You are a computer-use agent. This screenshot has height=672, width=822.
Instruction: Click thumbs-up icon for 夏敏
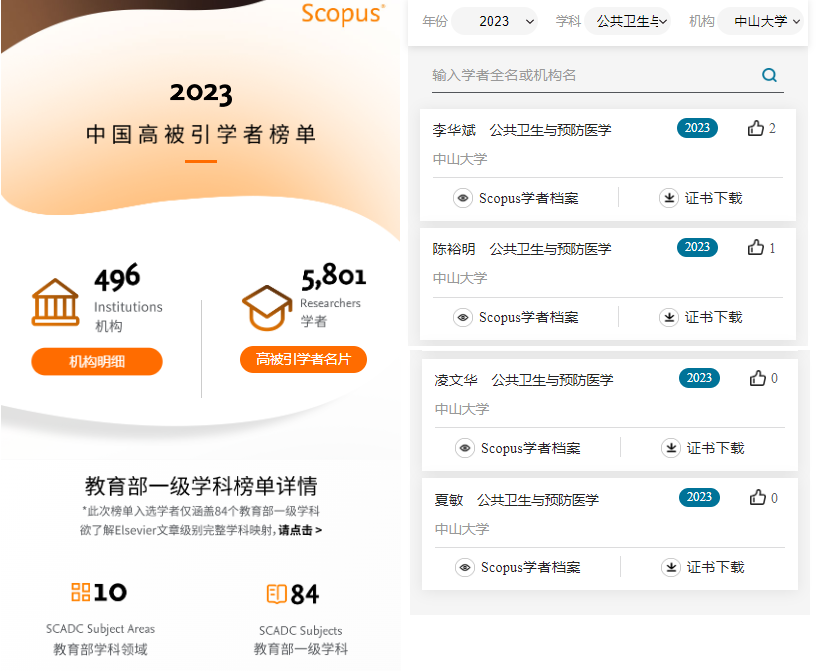tap(758, 498)
